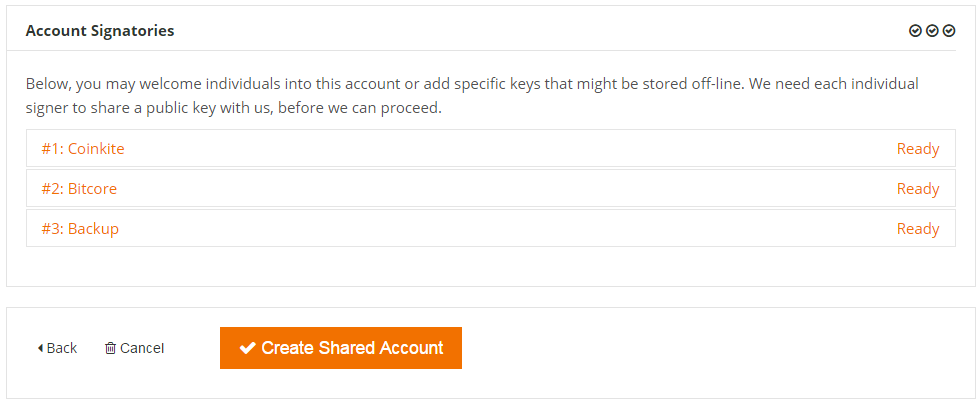Click the Ready status for Bitcore
Screen dimensions: 978x407
(917, 189)
